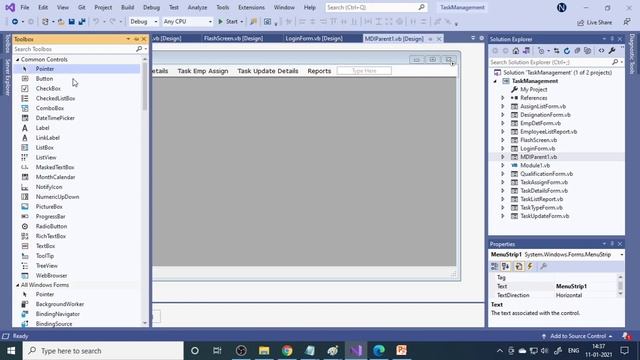
Task: Open the Properties object selector dropdown MenuStrip1
Action: pyautogui.click(x=621, y=255)
